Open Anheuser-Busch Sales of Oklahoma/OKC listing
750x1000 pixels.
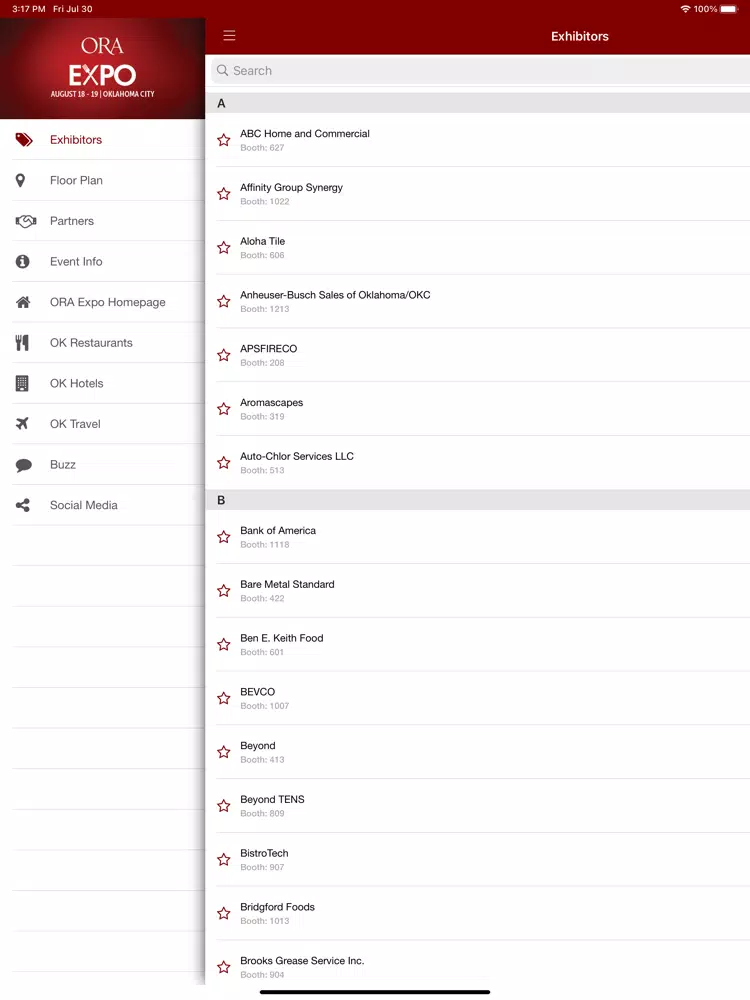pyautogui.click(x=478, y=301)
